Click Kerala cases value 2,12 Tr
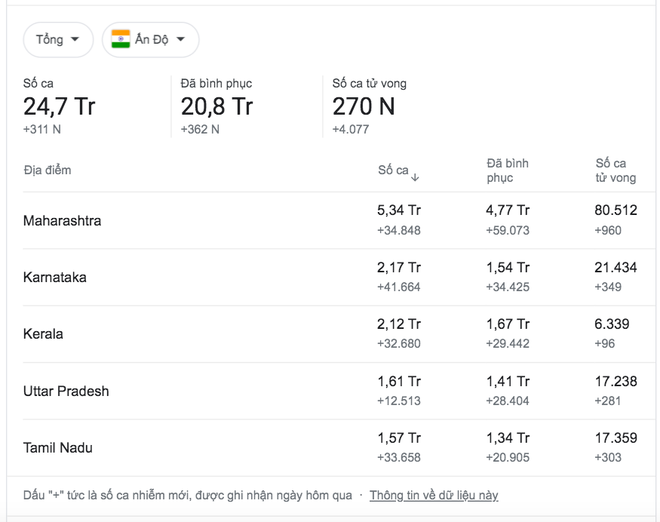Viewport: 660px width, 522px height. pos(399,324)
